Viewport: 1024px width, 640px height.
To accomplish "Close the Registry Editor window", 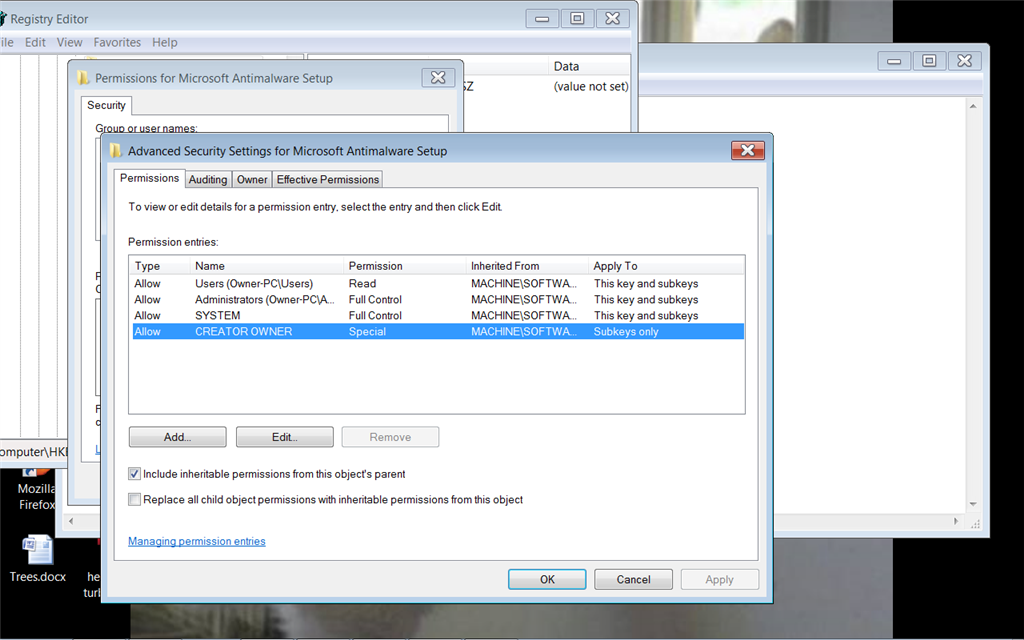I will click(x=613, y=19).
